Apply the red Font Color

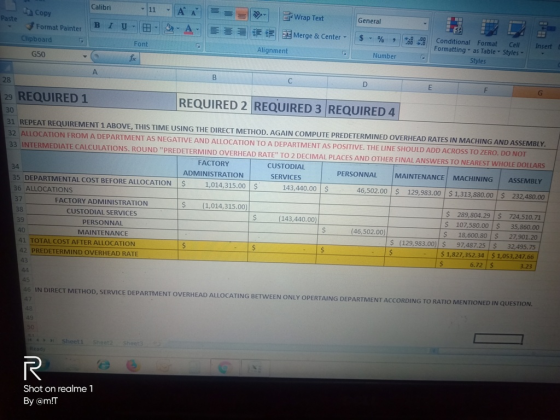pos(189,29)
